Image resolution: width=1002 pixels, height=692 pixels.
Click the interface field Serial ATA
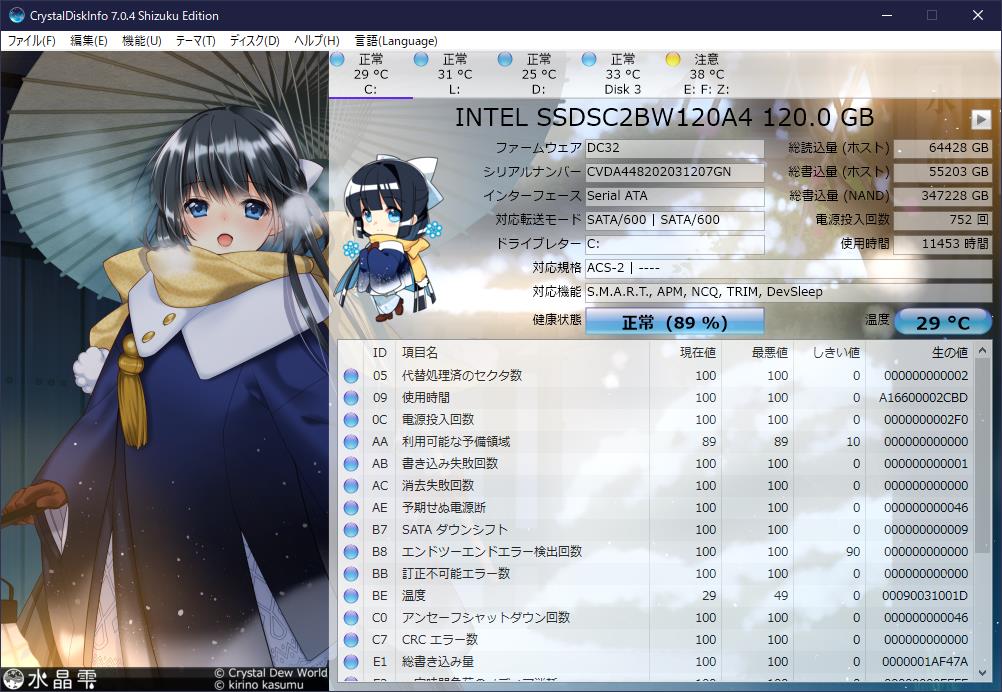tap(675, 196)
